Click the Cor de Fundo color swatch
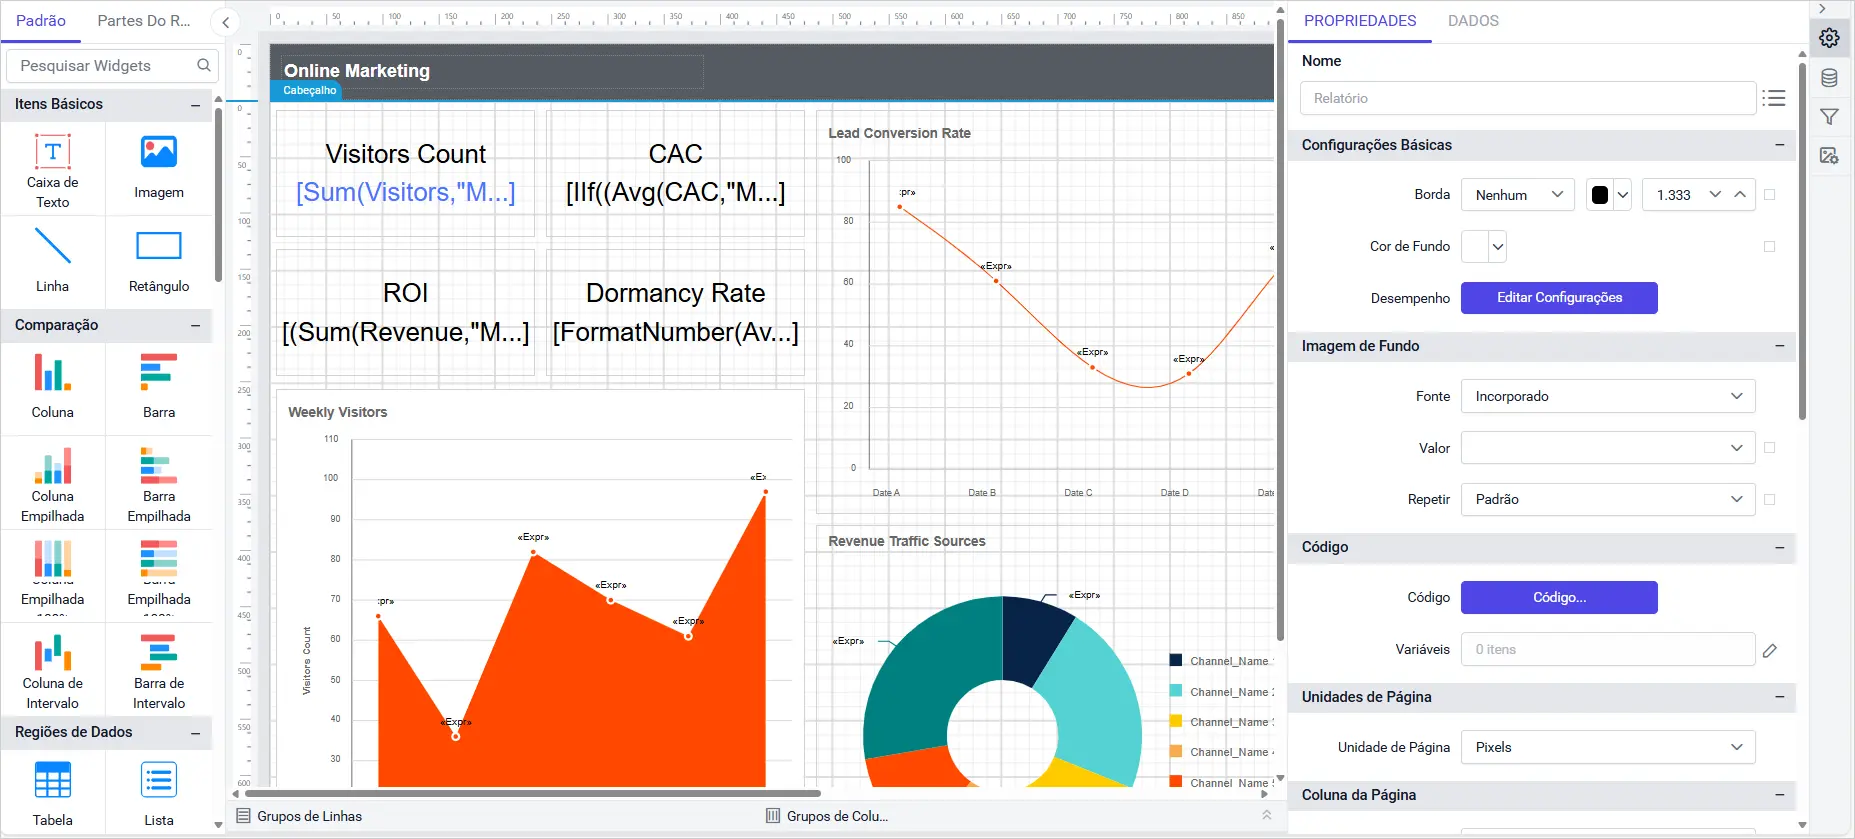This screenshot has width=1855, height=839. click(x=1475, y=246)
